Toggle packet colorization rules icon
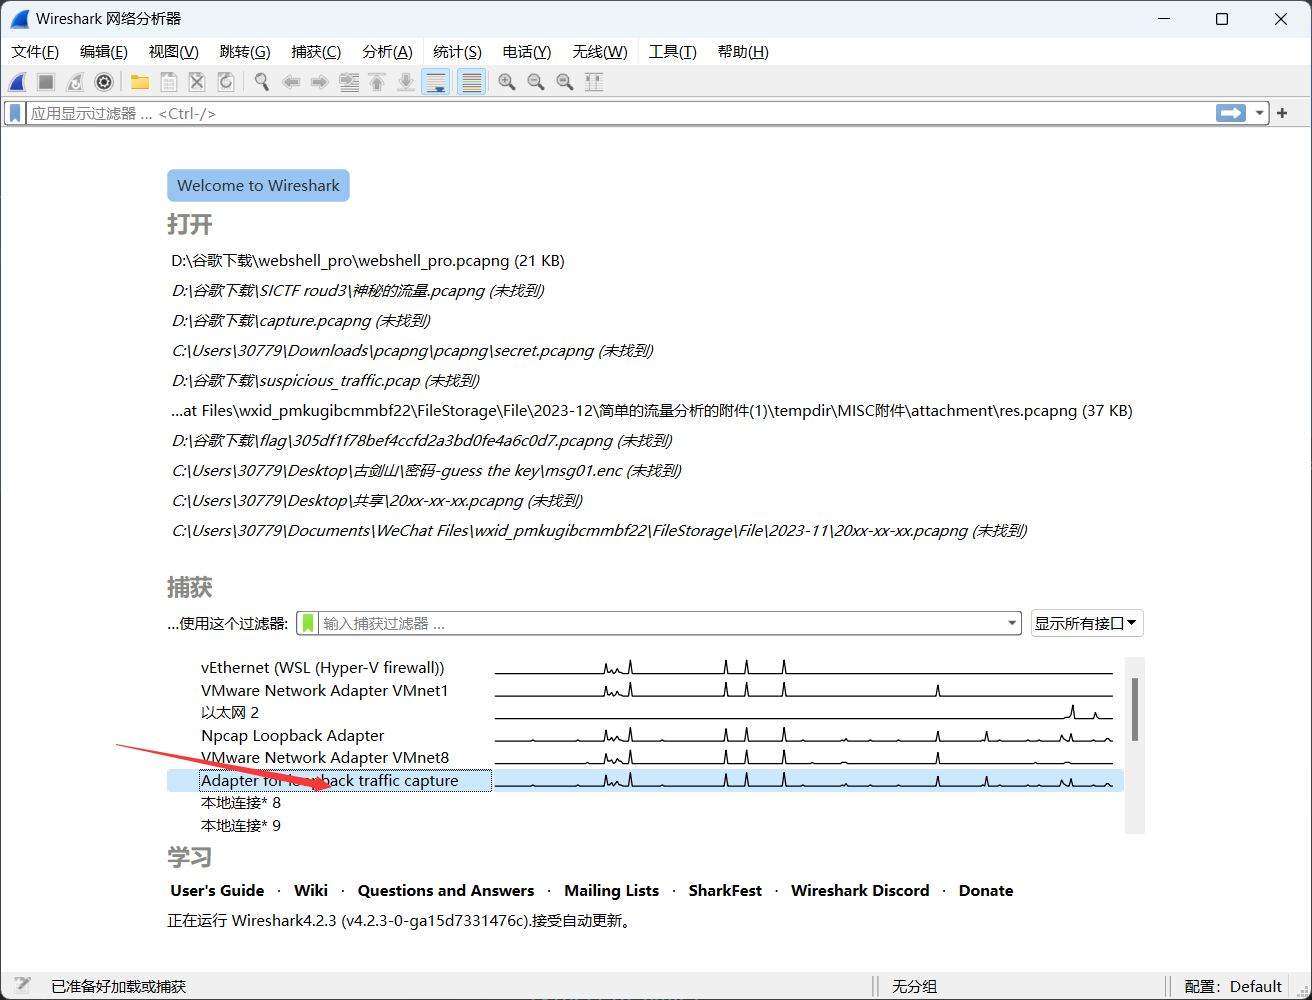The width and height of the screenshot is (1312, 1000). pos(472,82)
